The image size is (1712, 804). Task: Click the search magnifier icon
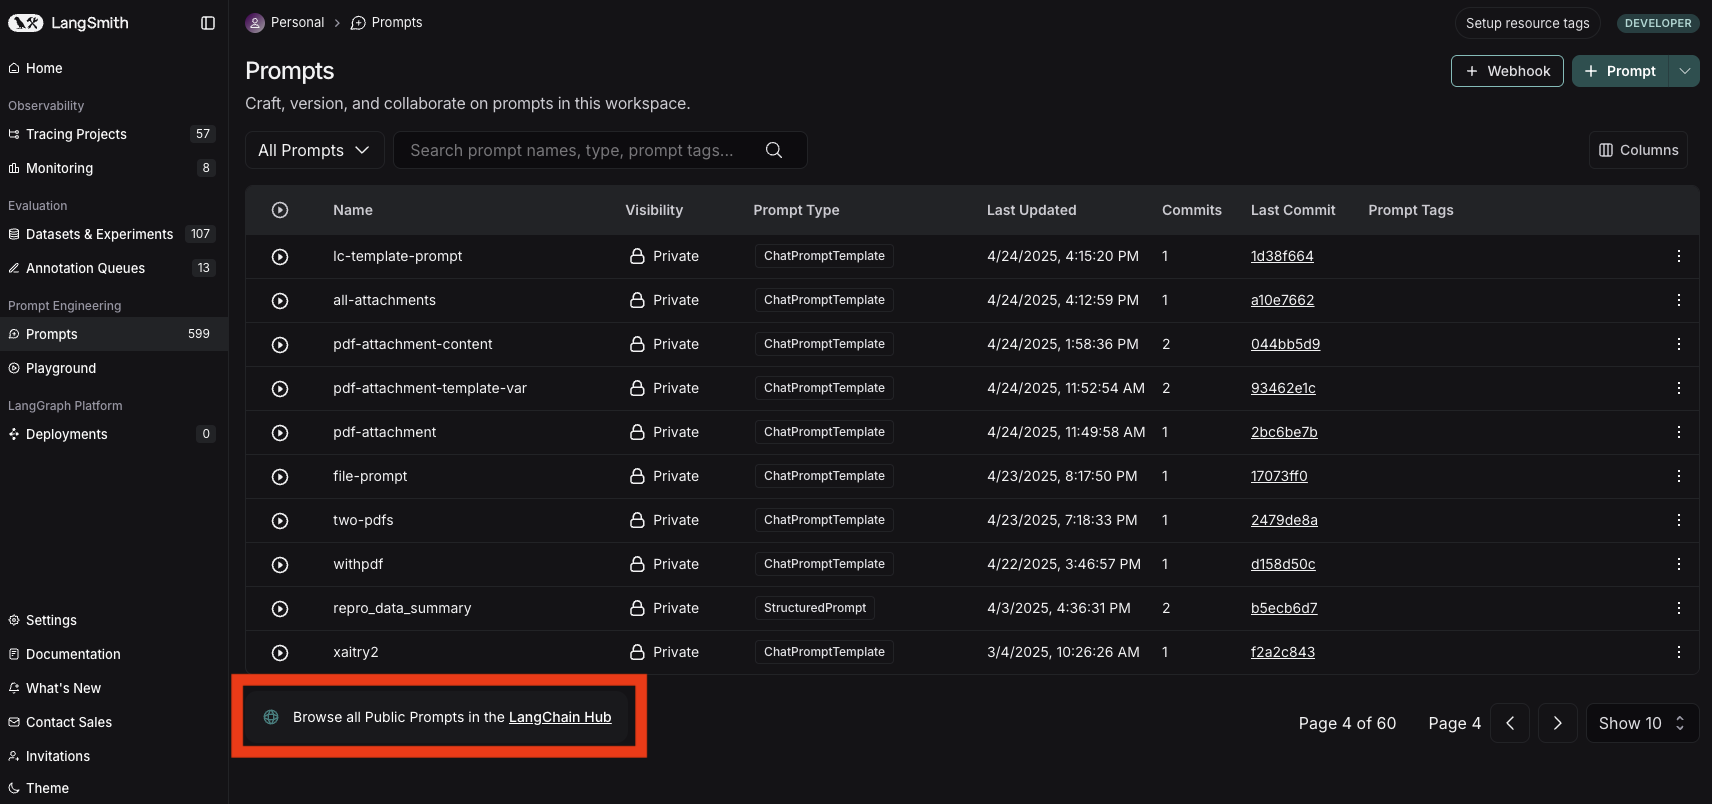pos(773,150)
